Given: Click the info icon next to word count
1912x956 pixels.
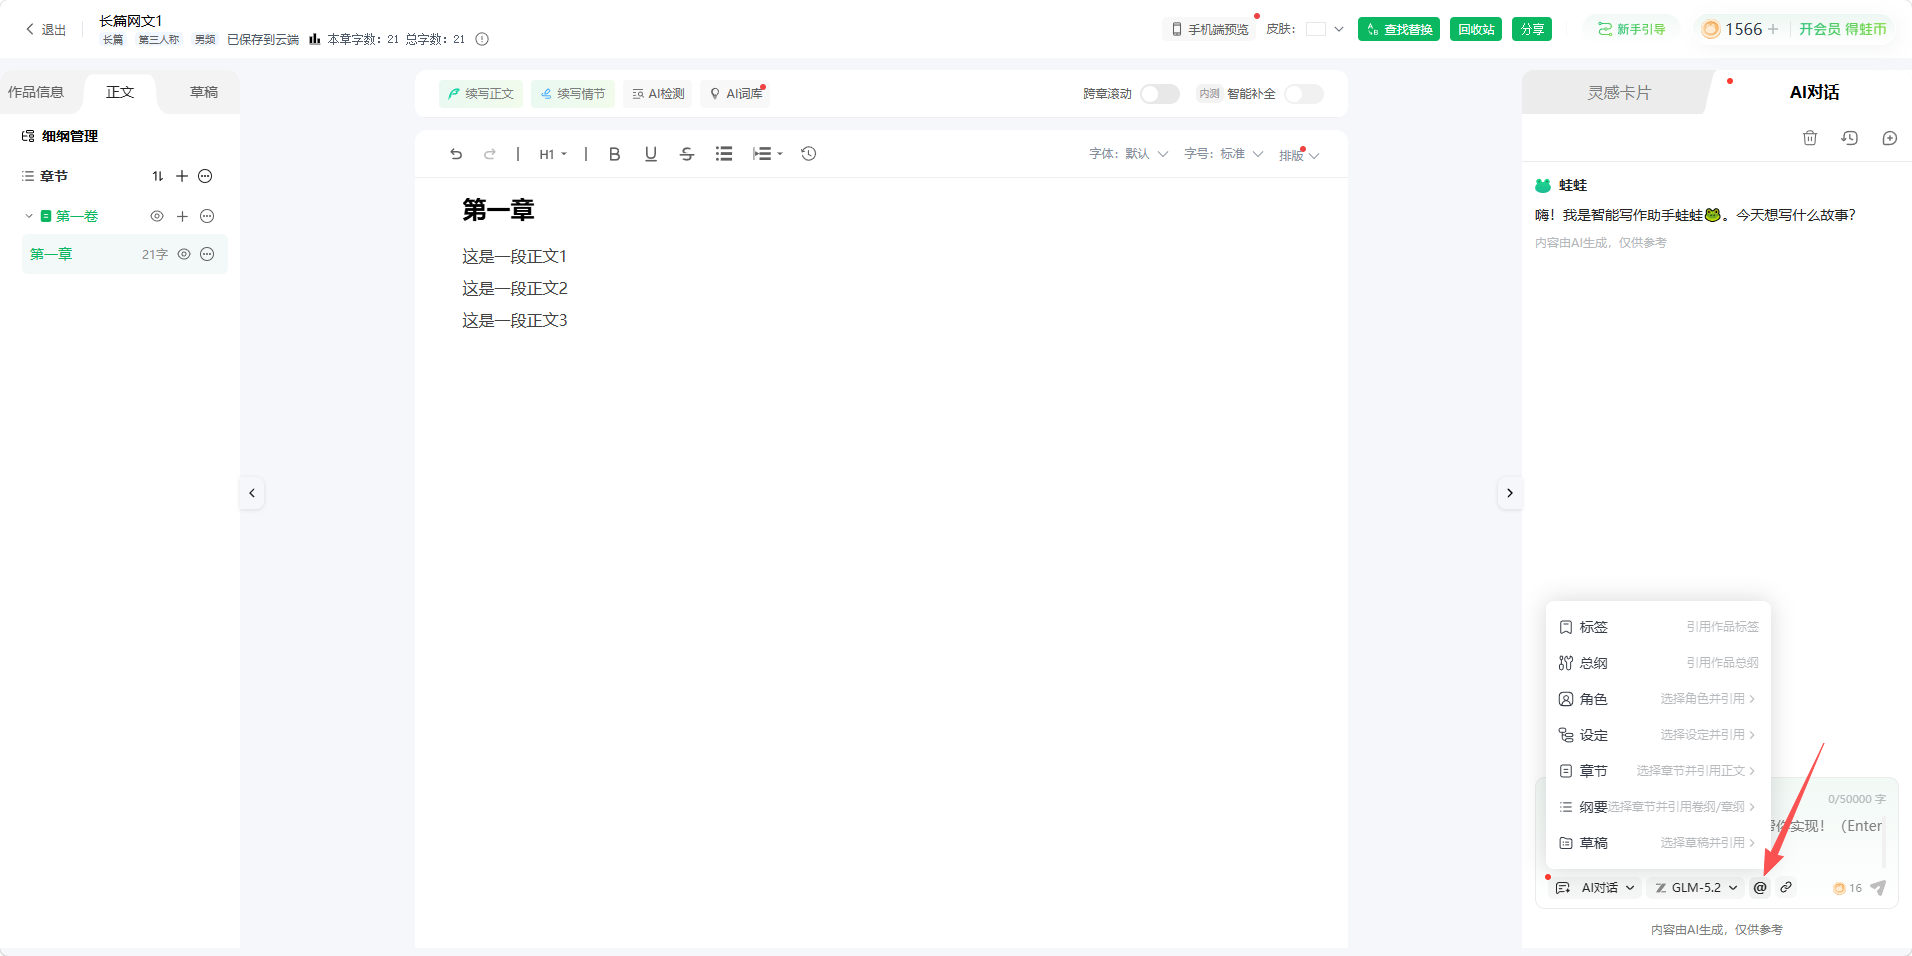Looking at the screenshot, I should click(x=482, y=39).
